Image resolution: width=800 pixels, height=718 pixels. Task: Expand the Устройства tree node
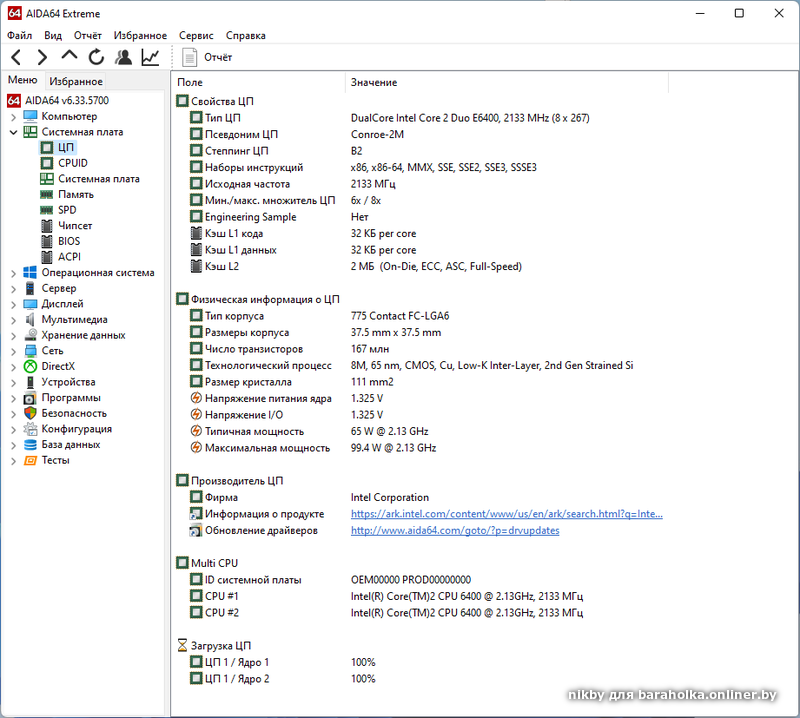(x=13, y=383)
